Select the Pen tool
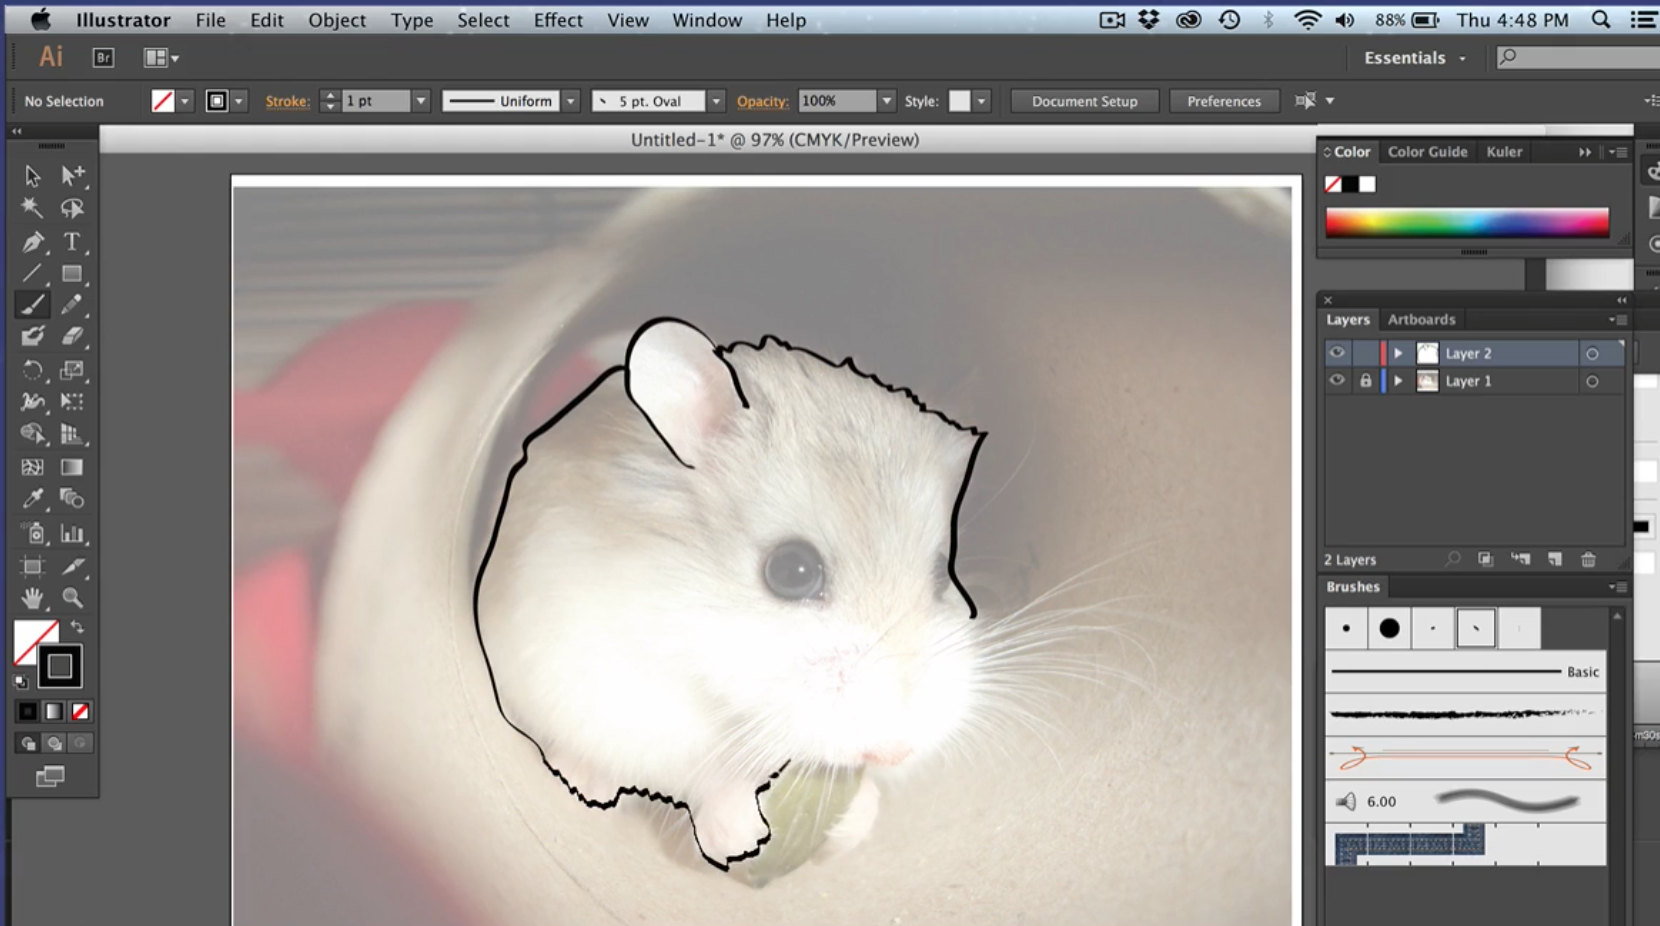 point(32,241)
